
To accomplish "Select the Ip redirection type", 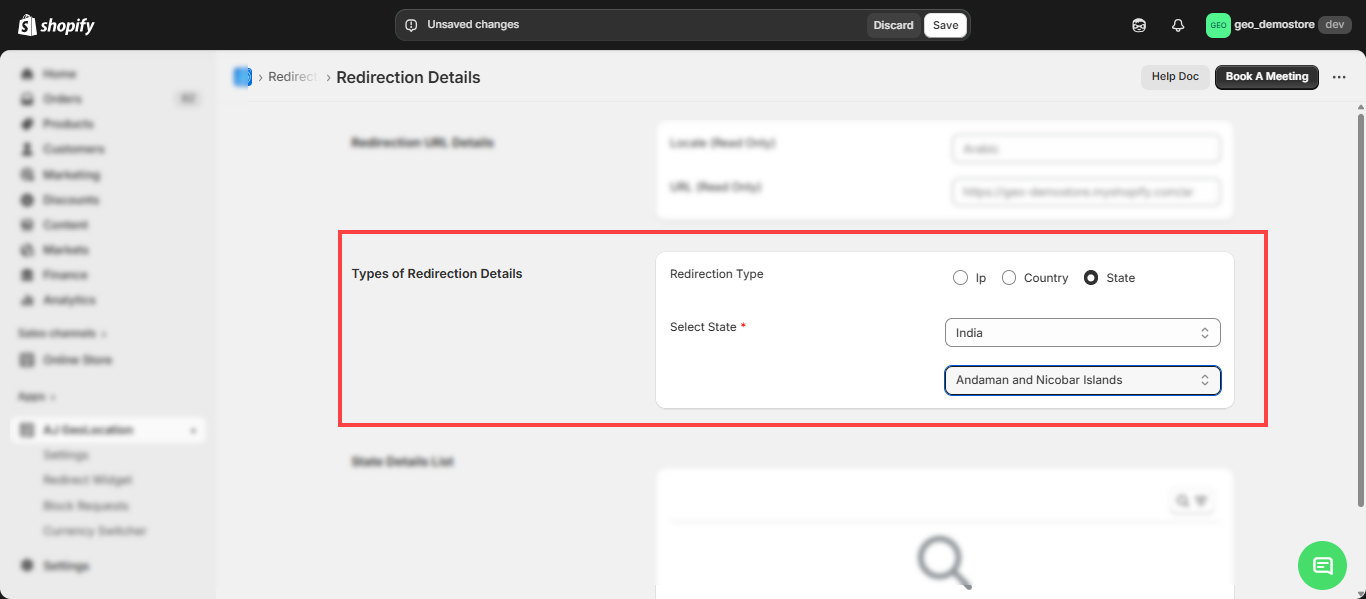I will (x=961, y=278).
